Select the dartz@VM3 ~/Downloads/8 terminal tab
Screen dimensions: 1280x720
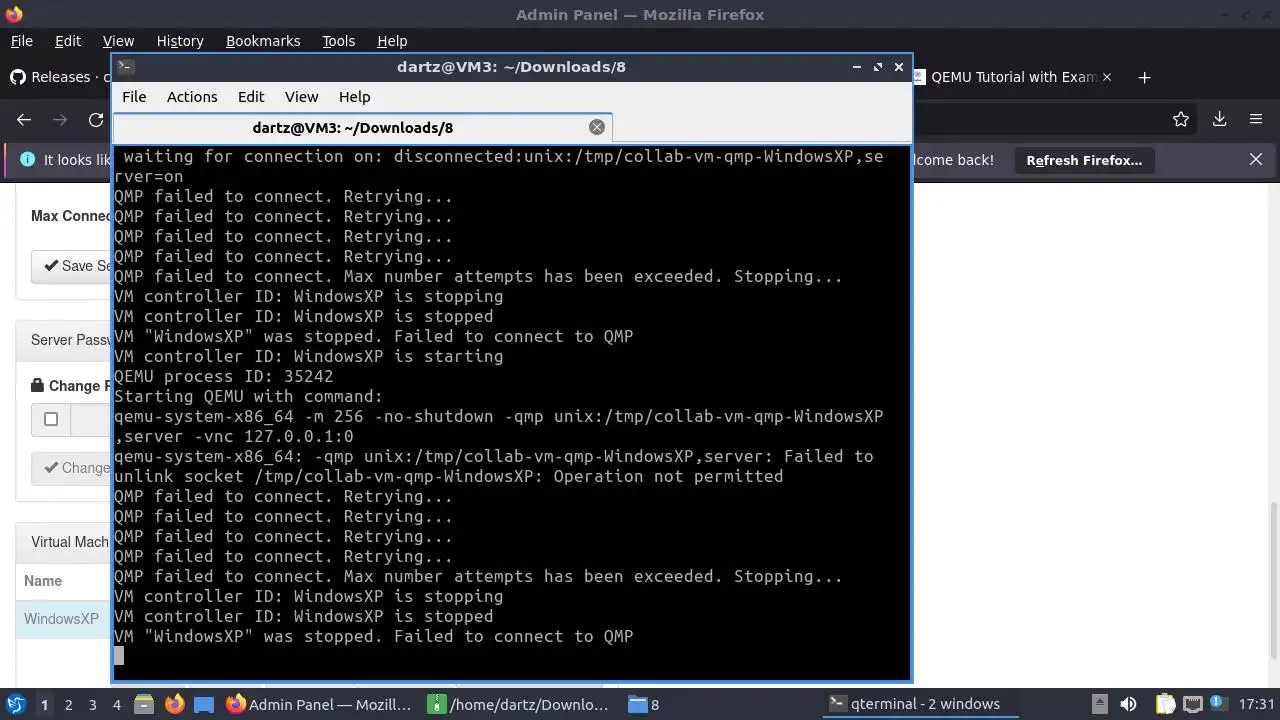(x=362, y=128)
